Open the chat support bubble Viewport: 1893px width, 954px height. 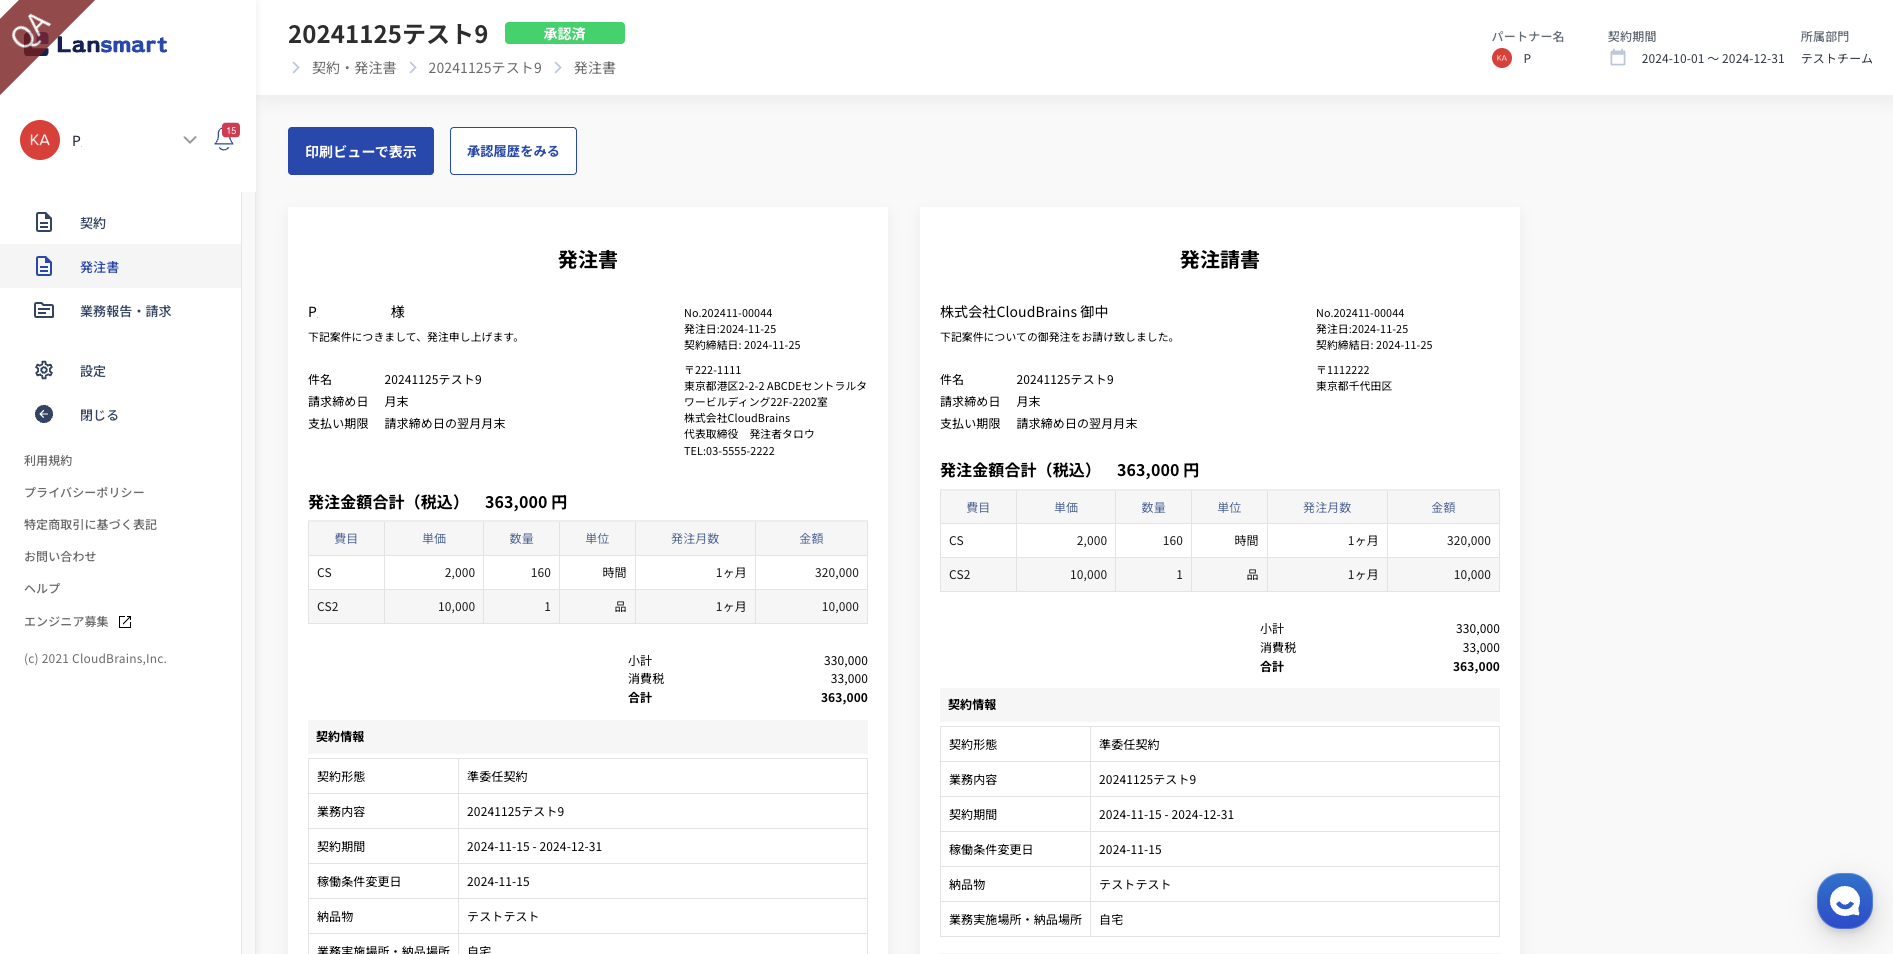click(1843, 900)
